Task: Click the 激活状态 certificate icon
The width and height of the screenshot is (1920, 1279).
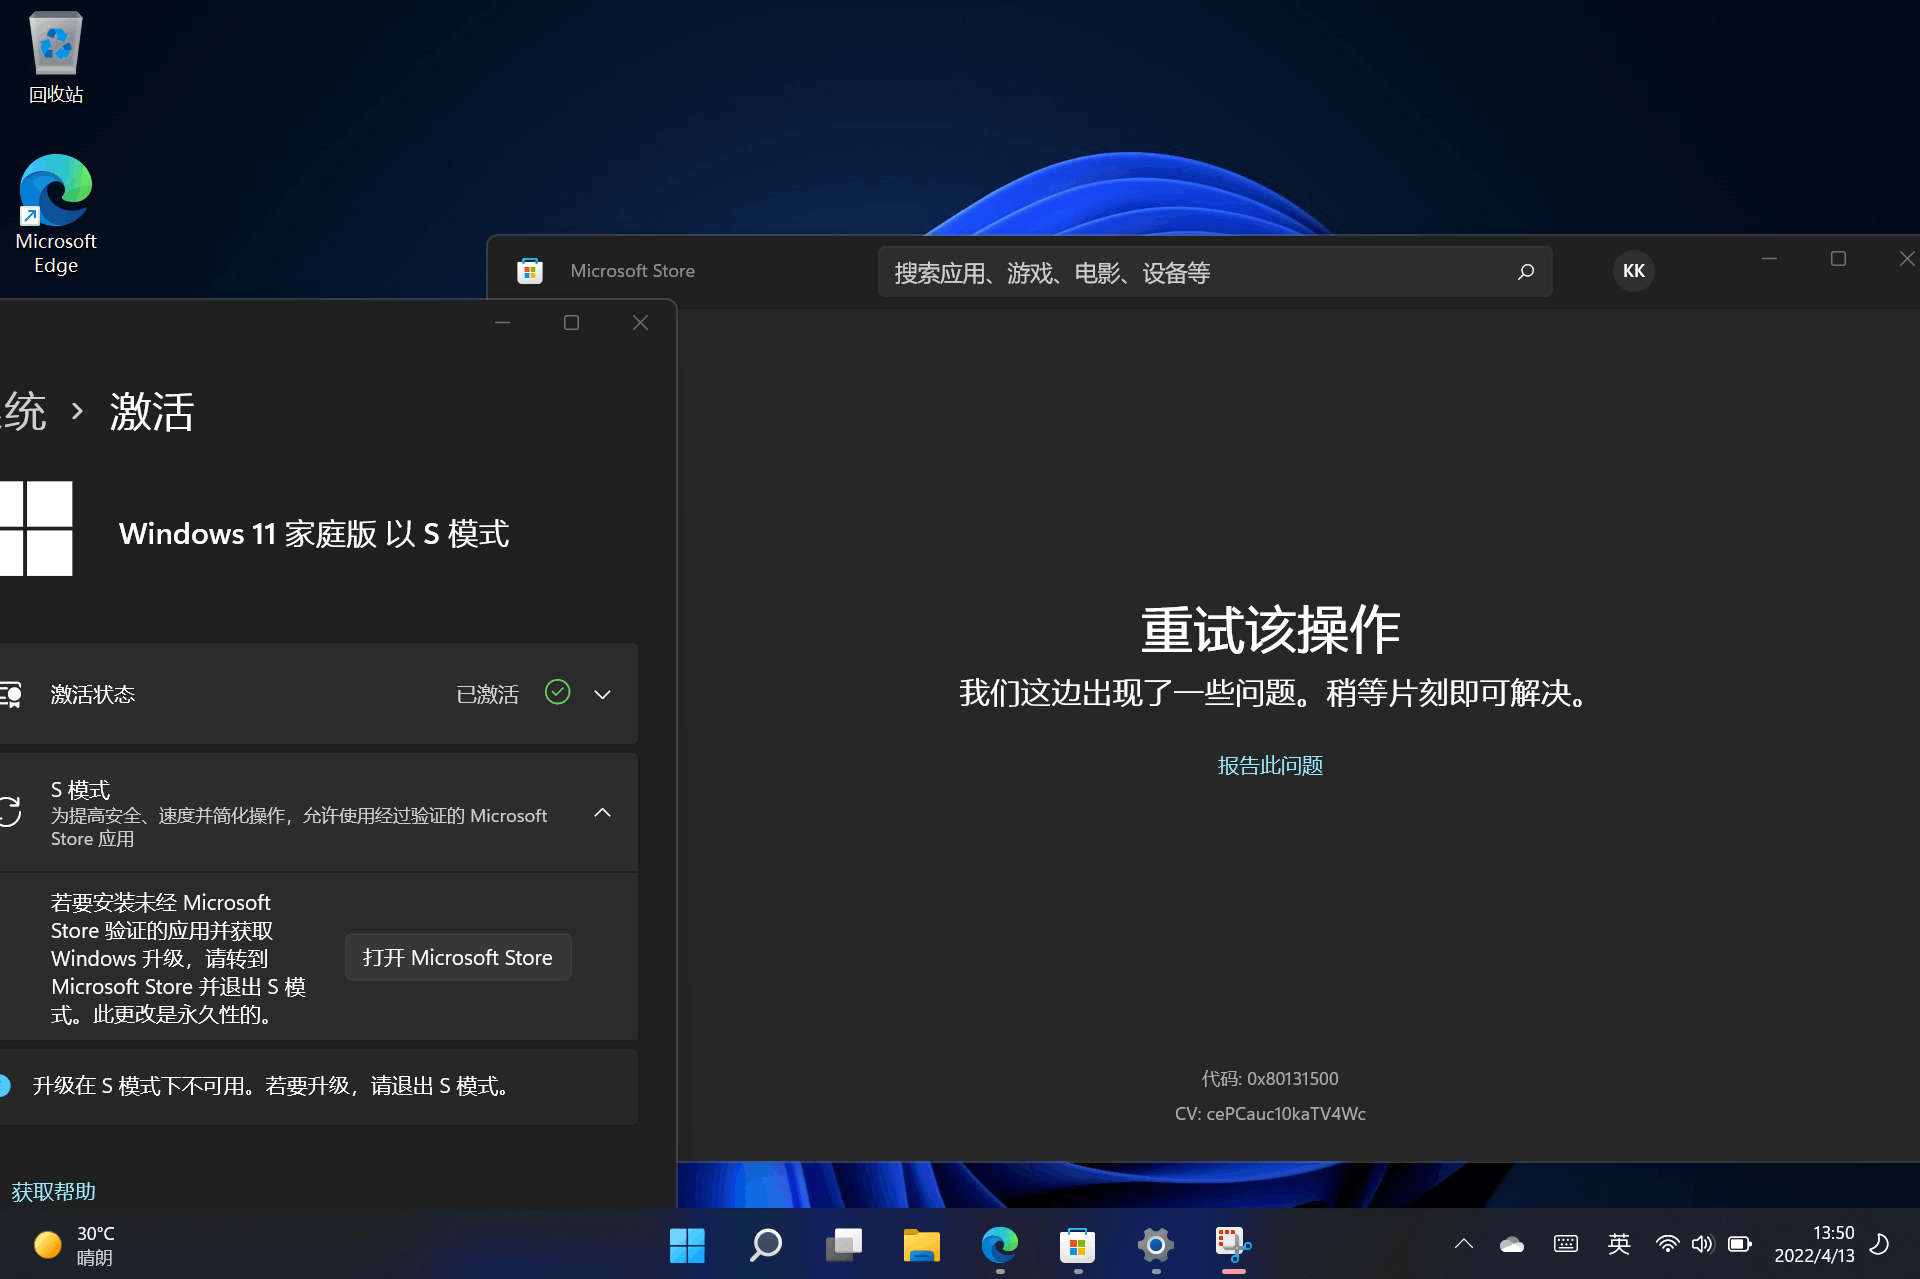Action: pyautogui.click(x=11, y=694)
